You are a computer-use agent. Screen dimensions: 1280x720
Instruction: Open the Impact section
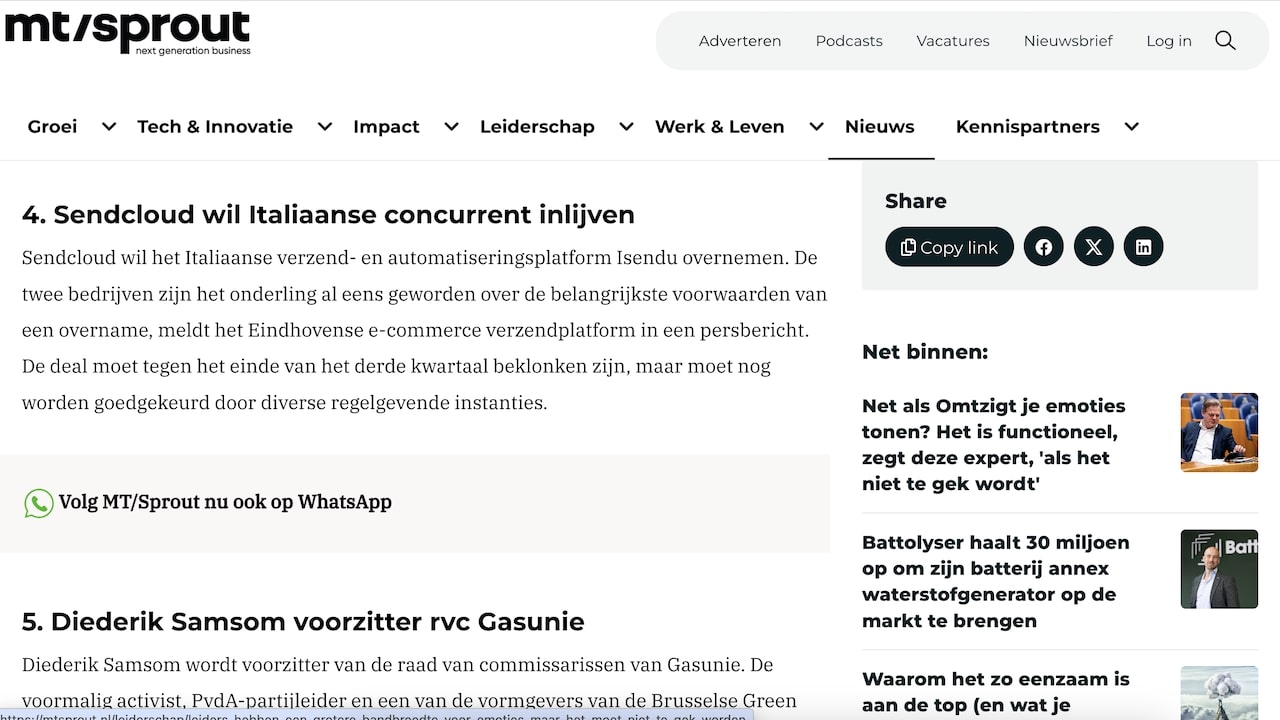(386, 127)
